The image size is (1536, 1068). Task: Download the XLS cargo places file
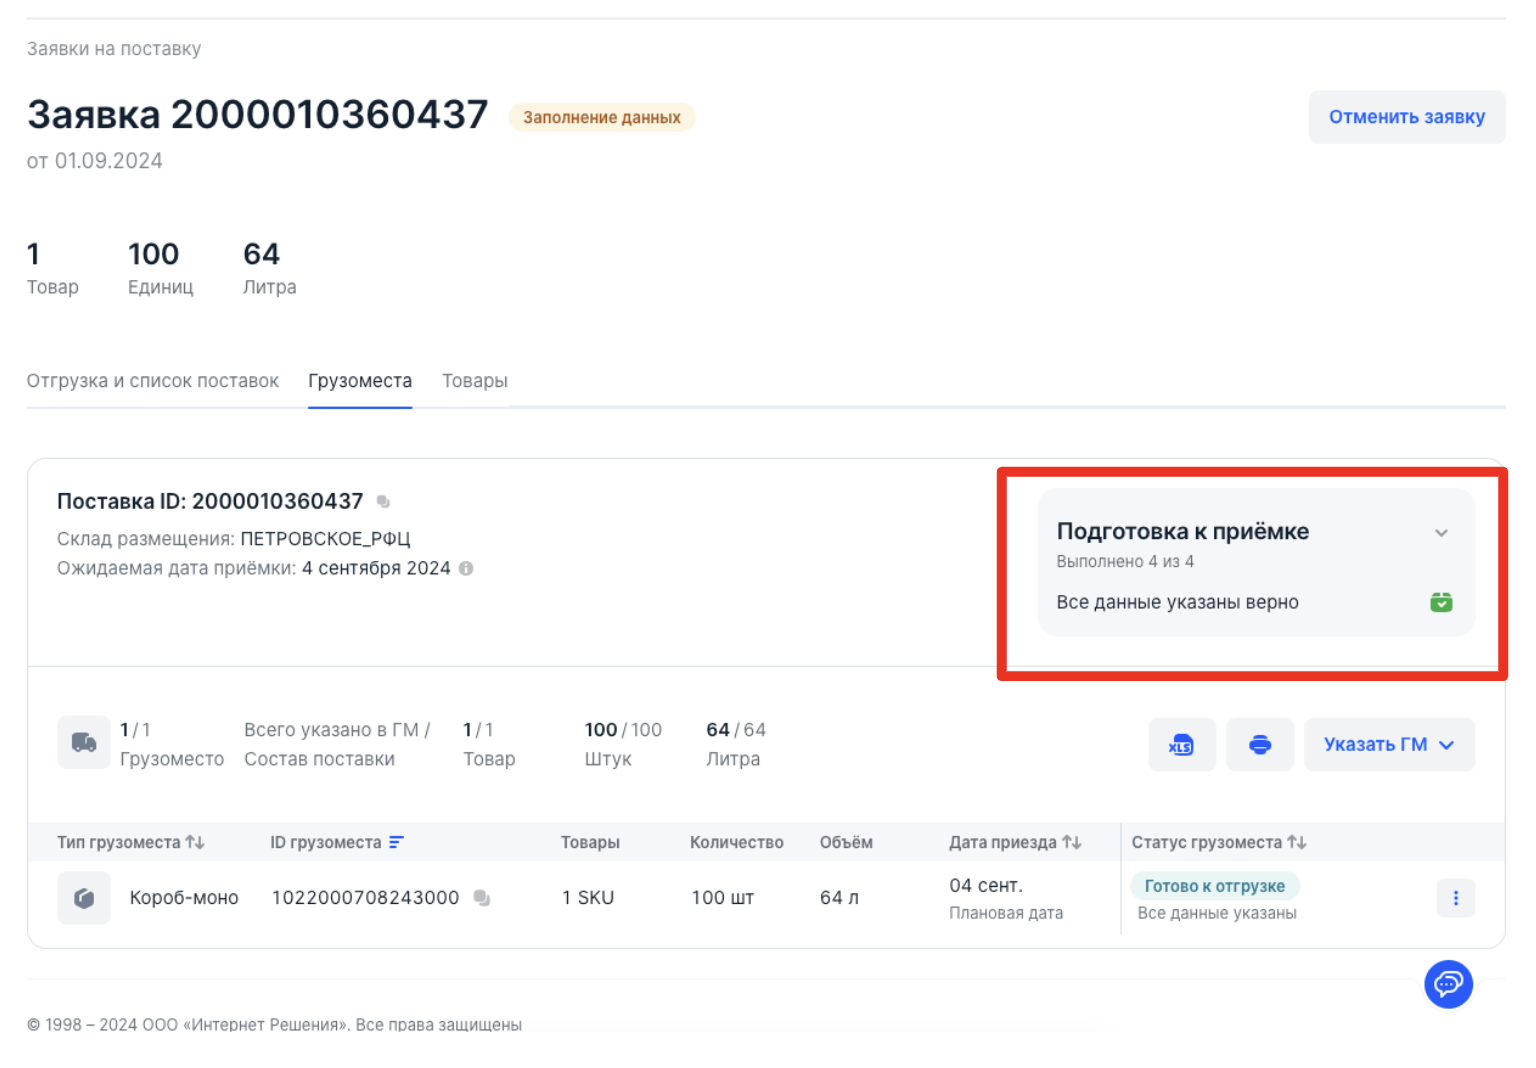tap(1181, 744)
